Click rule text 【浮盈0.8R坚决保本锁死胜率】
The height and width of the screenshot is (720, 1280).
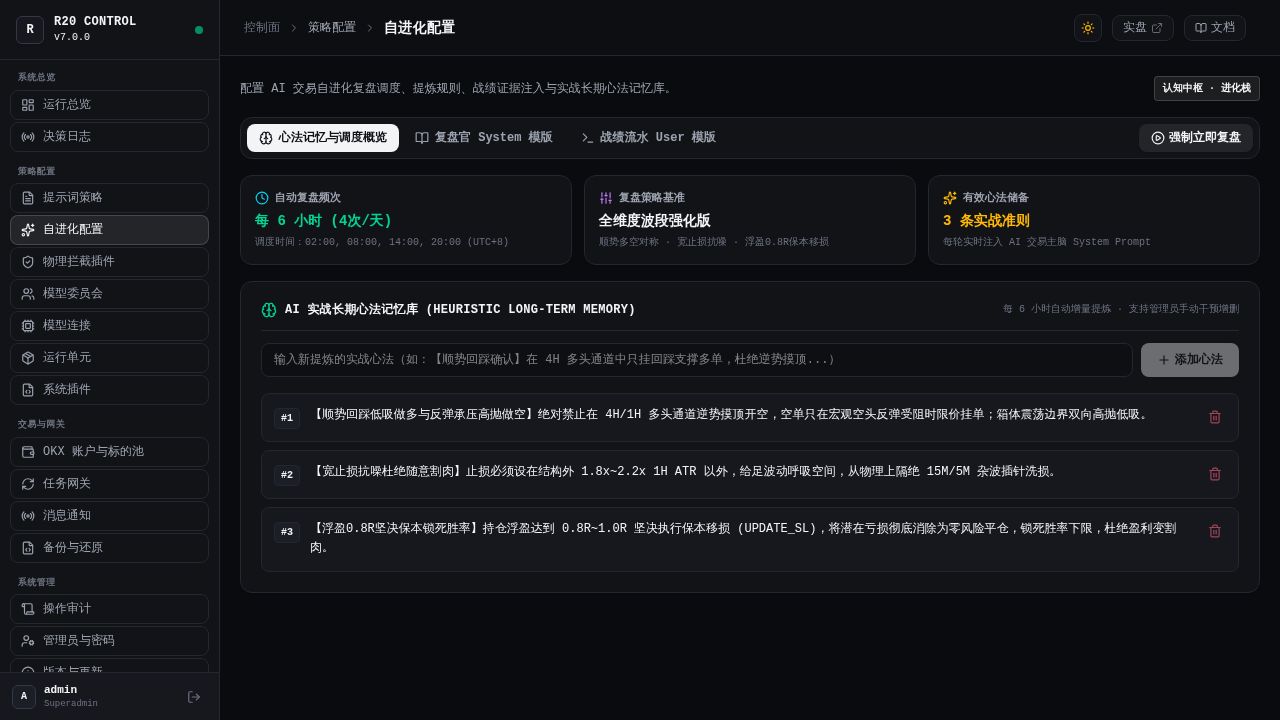click(397, 529)
